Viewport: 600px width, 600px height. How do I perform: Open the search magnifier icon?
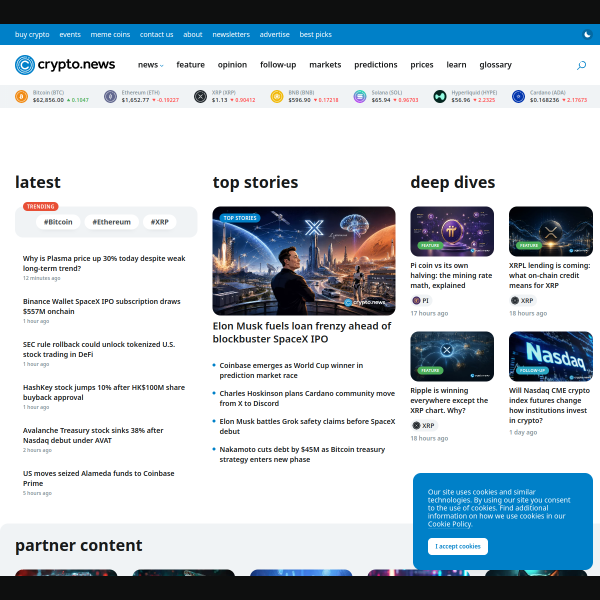pyautogui.click(x=581, y=65)
